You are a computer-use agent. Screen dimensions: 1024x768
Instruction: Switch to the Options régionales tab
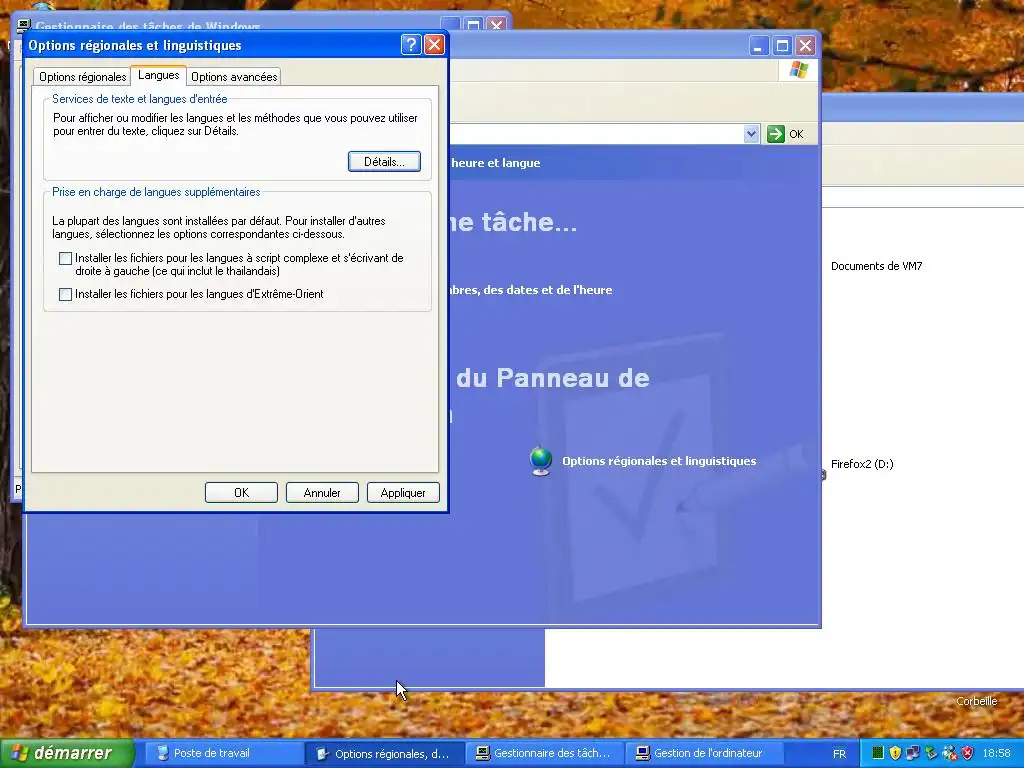(82, 77)
